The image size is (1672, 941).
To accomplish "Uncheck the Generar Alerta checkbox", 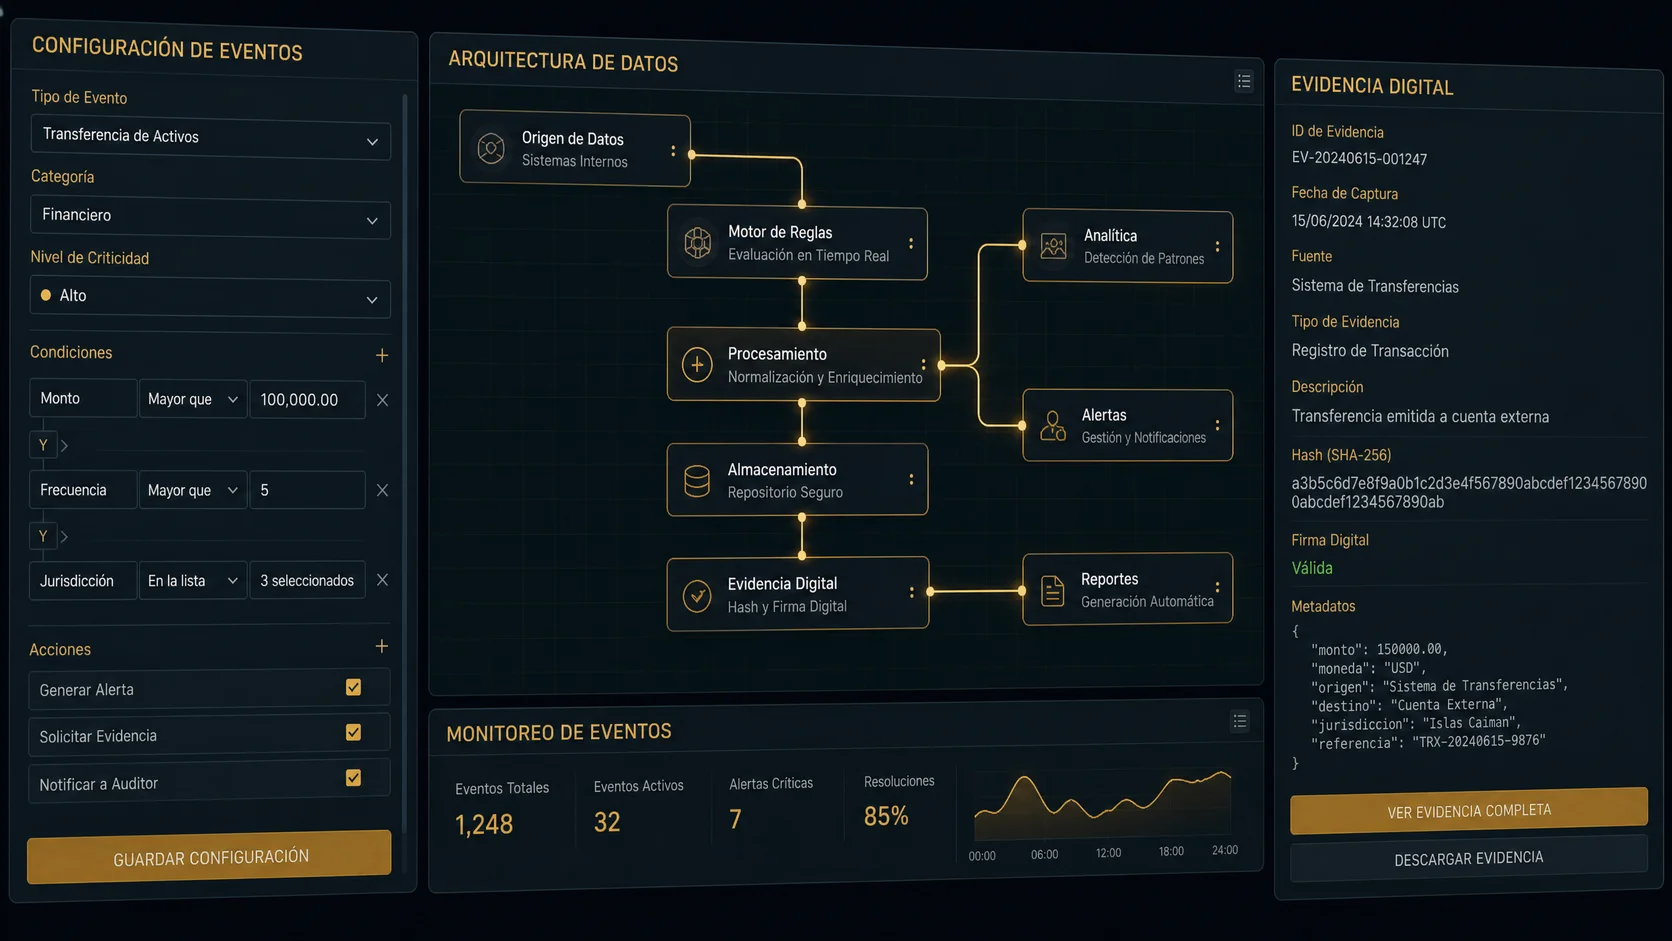I will coord(353,687).
